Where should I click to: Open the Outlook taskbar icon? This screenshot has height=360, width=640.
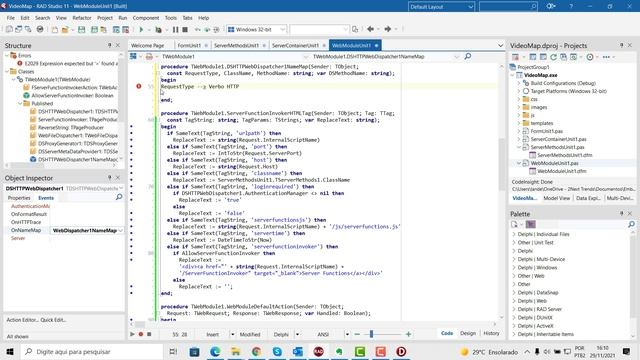(x=298, y=351)
